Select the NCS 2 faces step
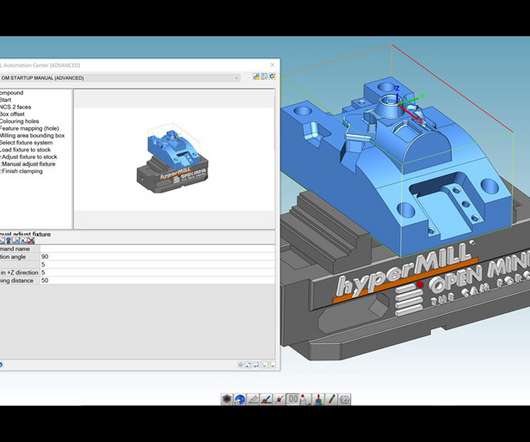The image size is (530, 442). 16,107
